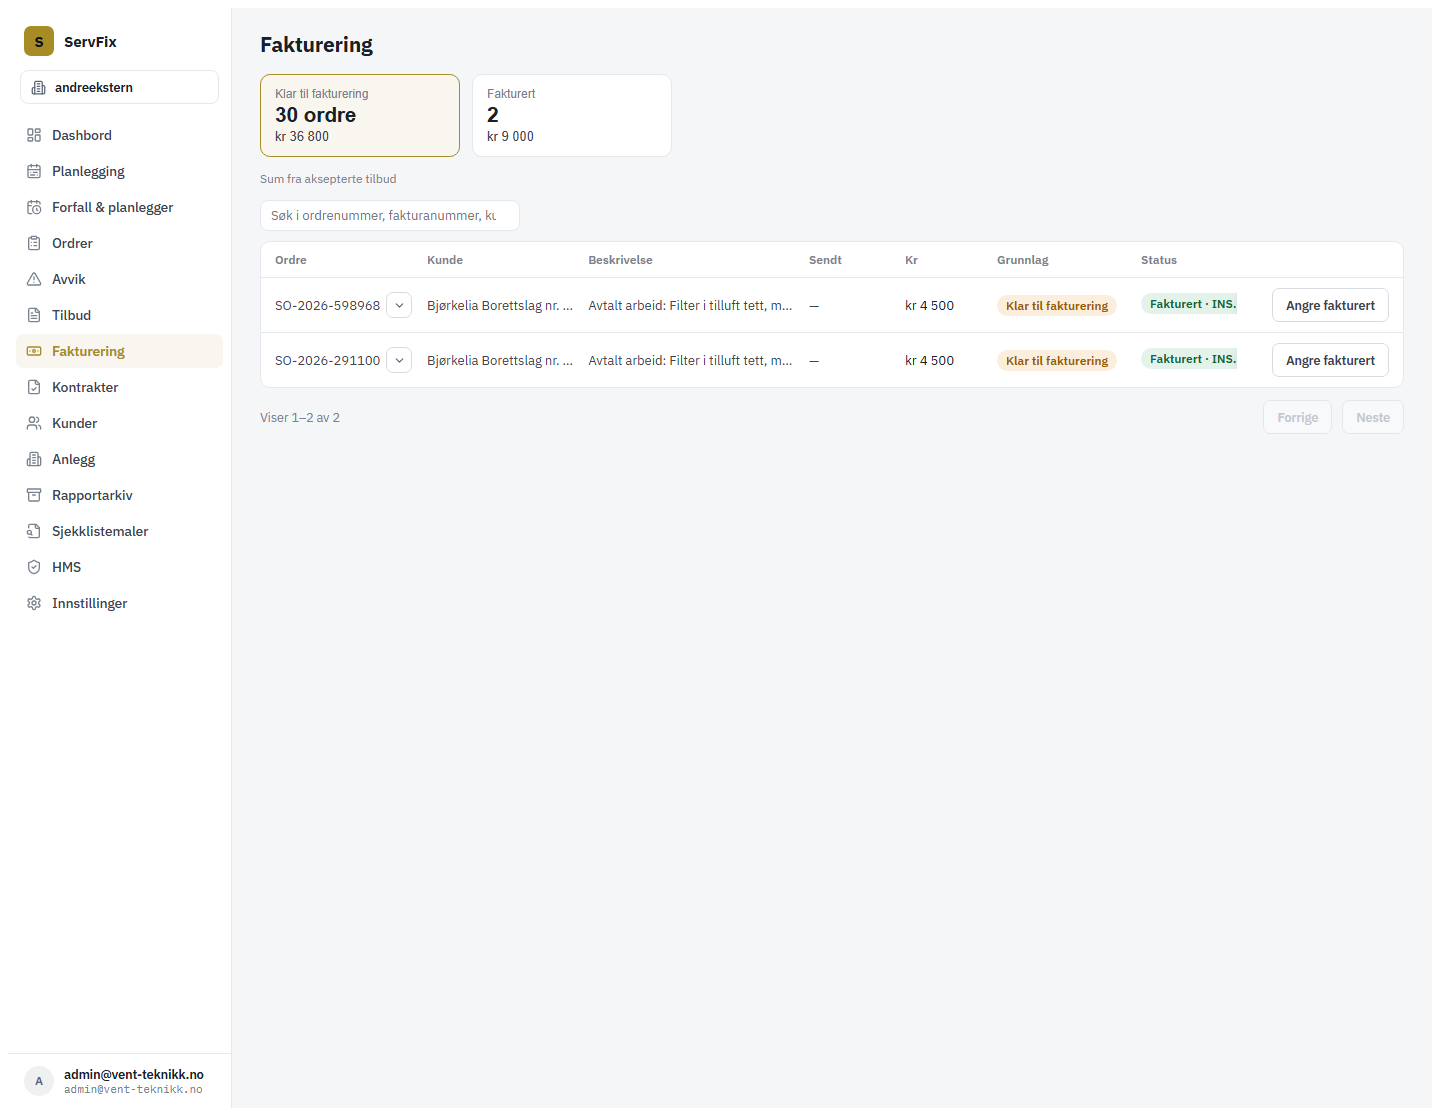The height and width of the screenshot is (1116, 1440).
Task: Click Angre fakturert for SO-2026-291100
Action: 1330,360
